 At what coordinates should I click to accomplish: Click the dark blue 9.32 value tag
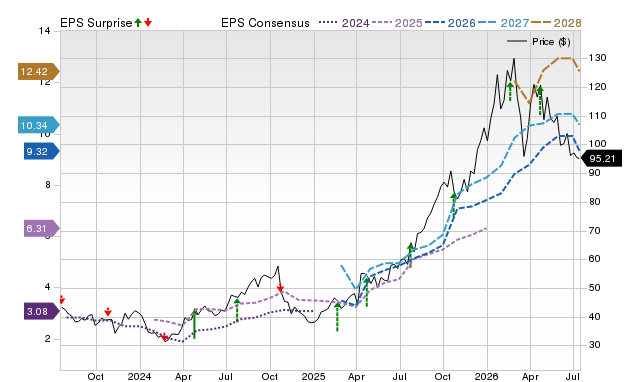point(42,151)
